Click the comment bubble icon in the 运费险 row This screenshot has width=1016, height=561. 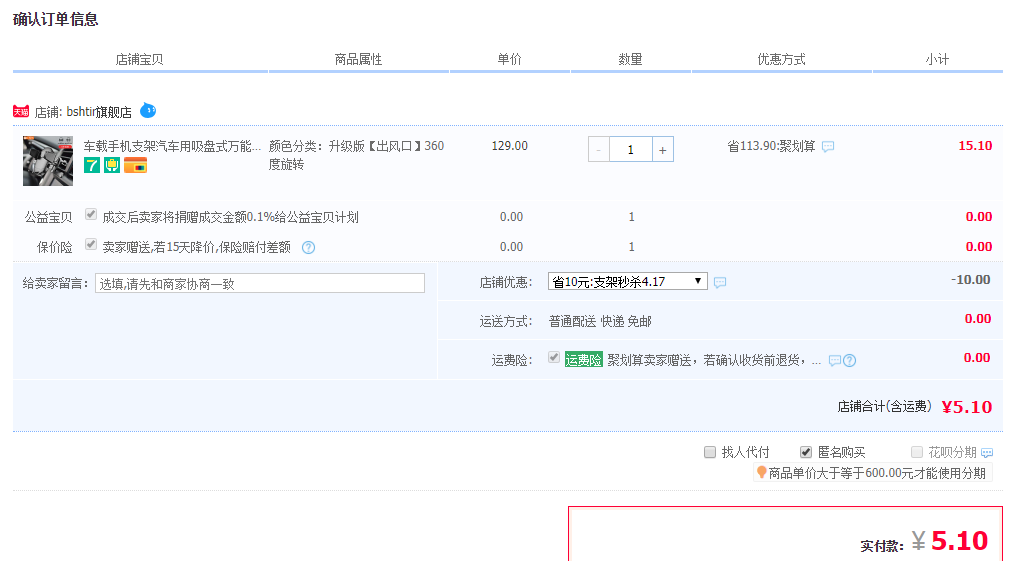835,361
